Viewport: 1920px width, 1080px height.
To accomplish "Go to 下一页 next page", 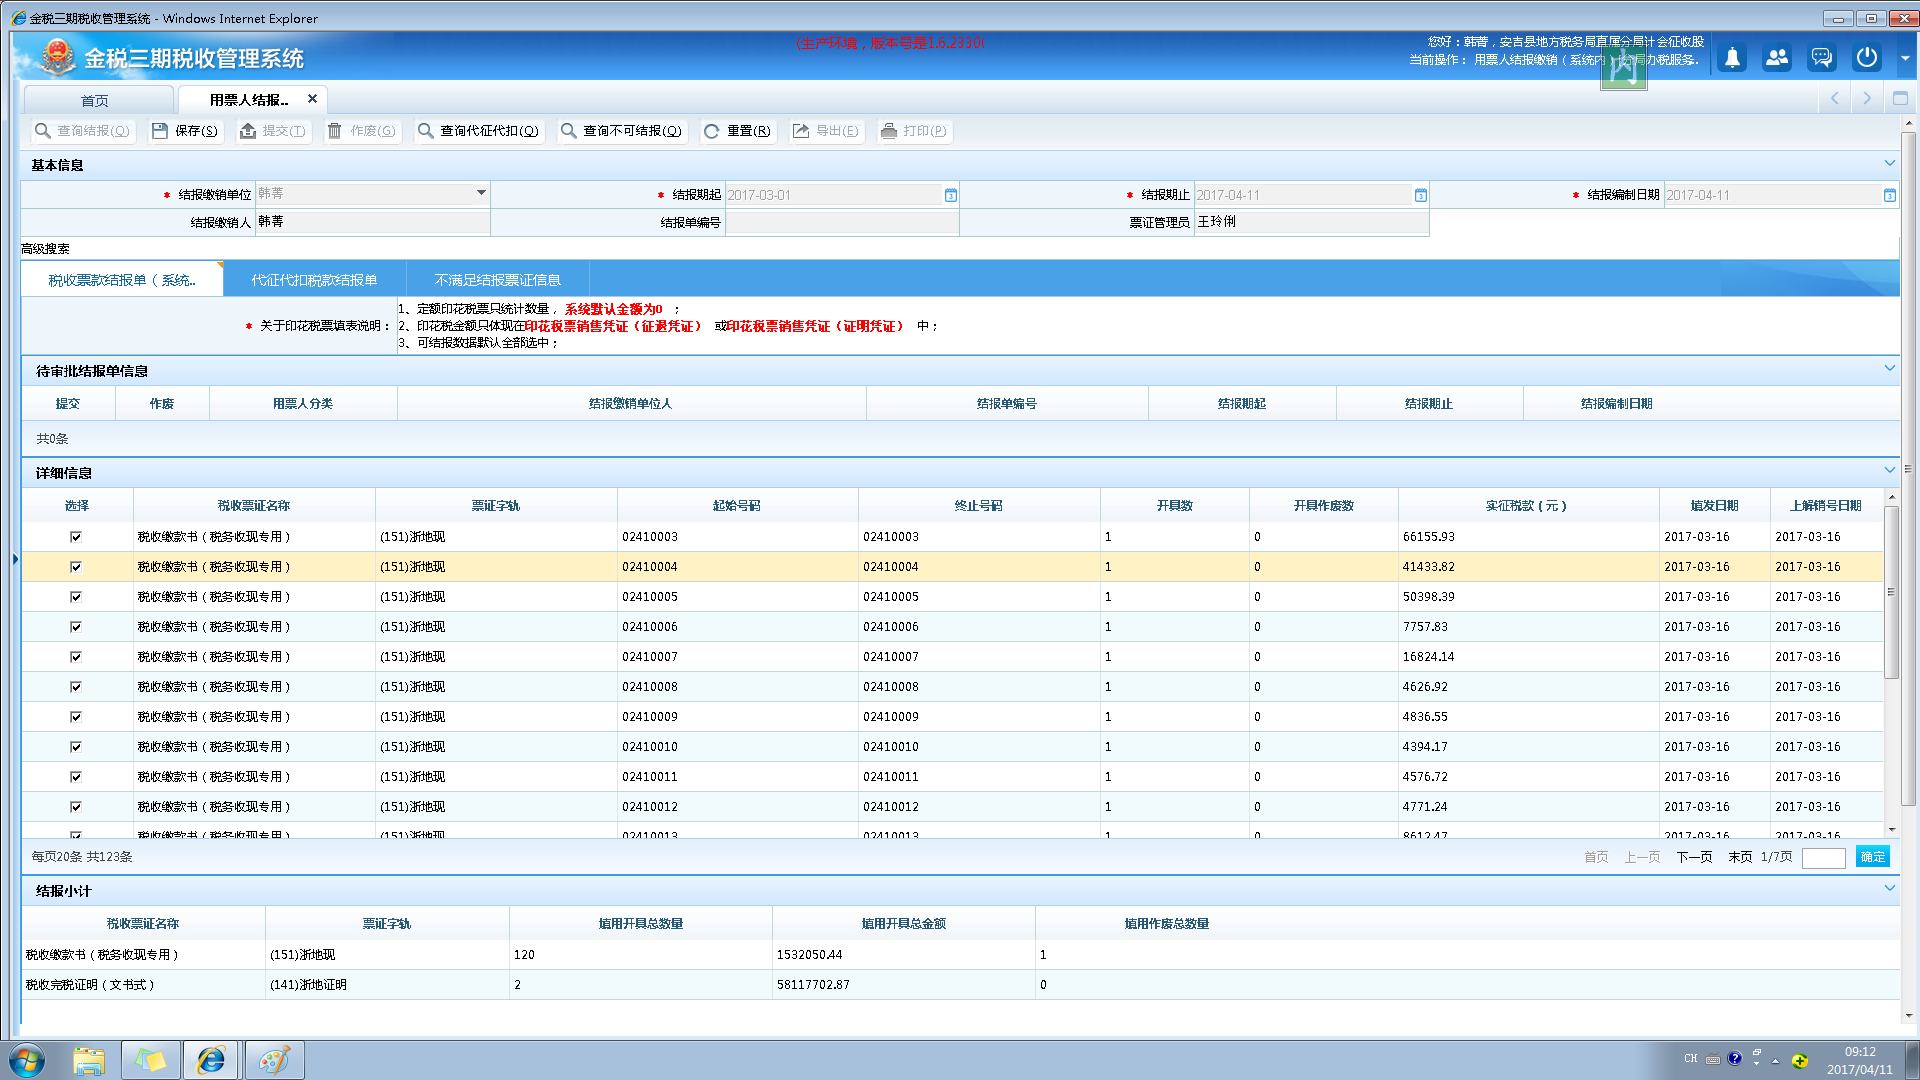I will [1694, 857].
